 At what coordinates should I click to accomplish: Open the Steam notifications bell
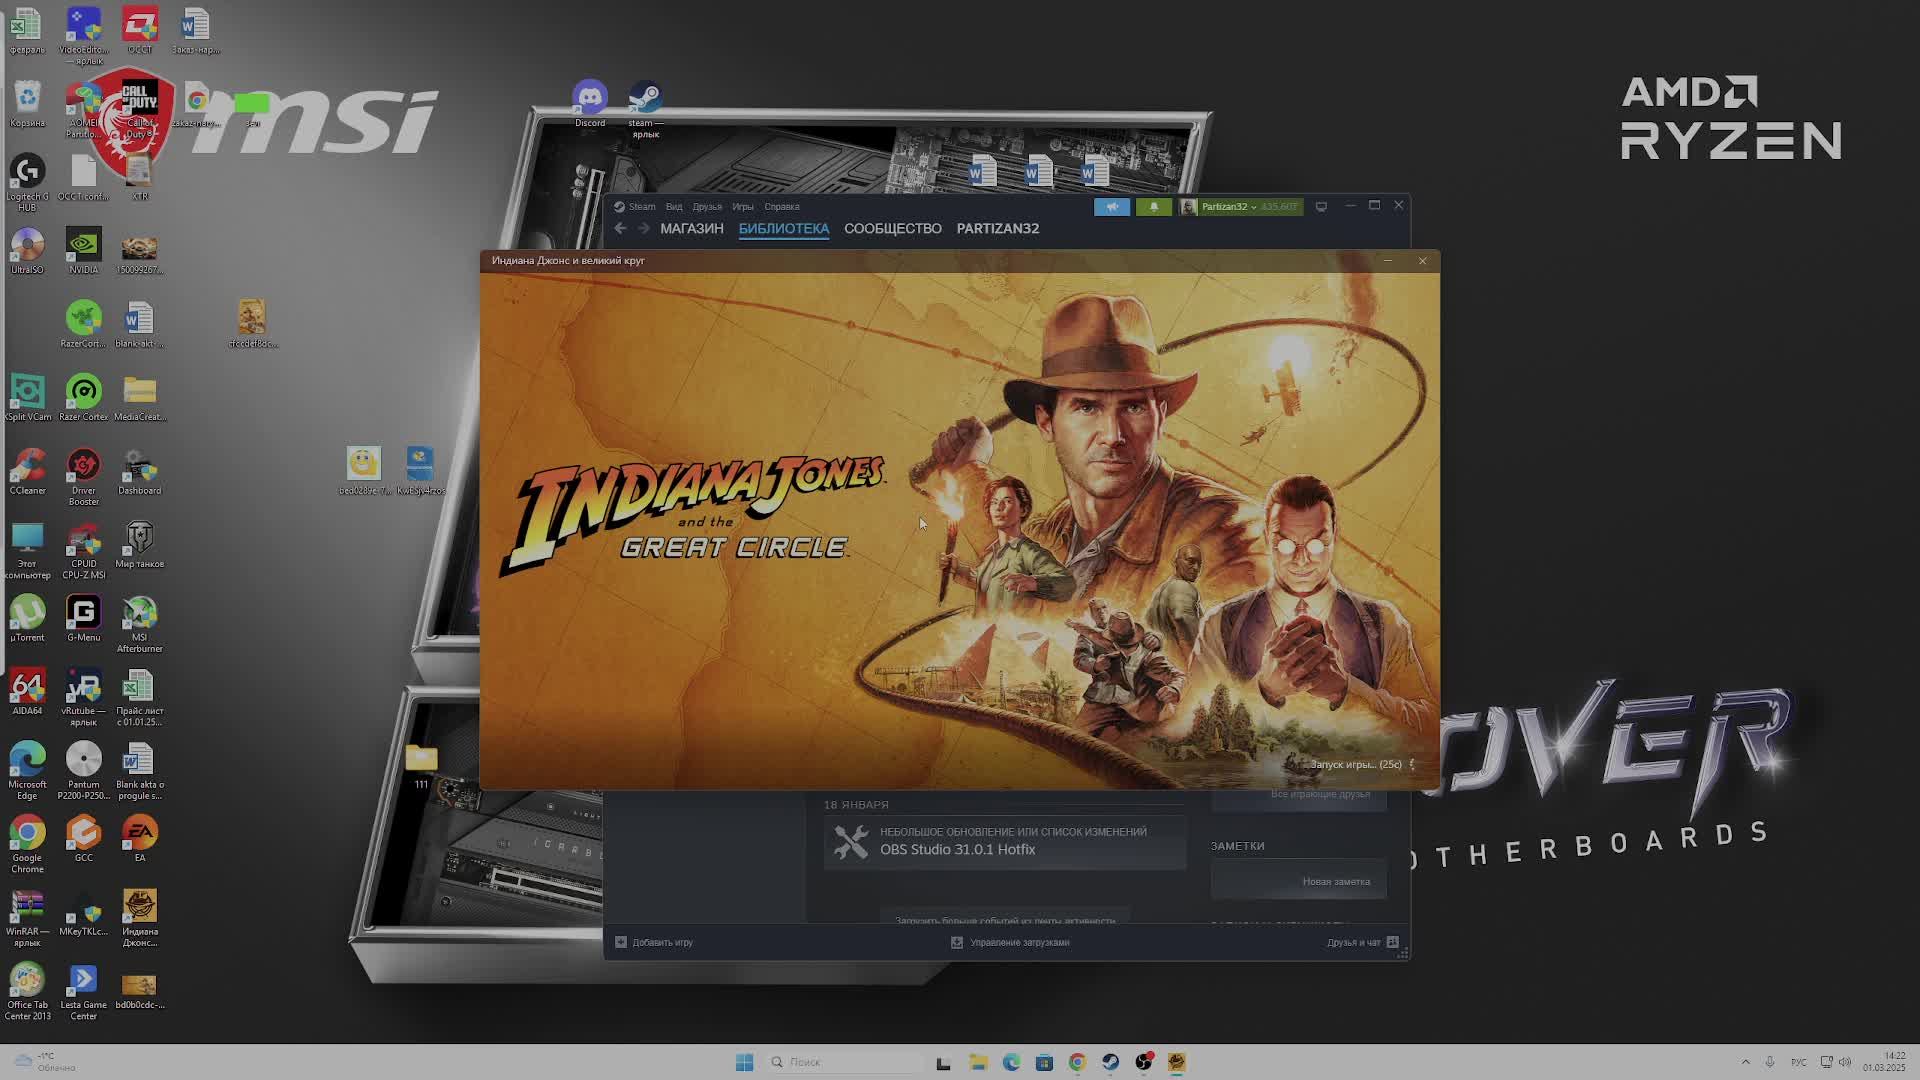(1153, 207)
